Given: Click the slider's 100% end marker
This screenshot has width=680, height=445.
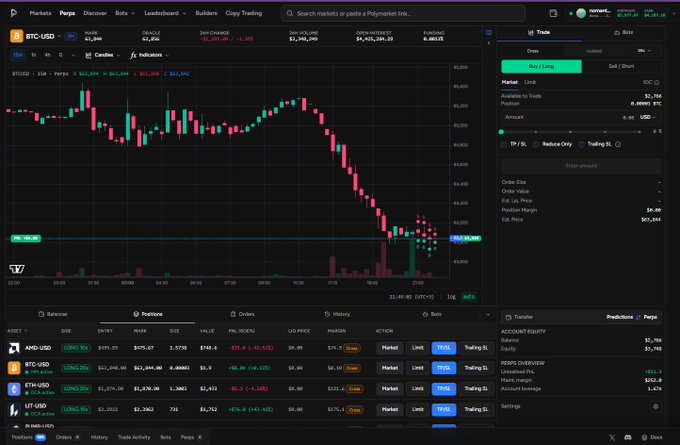Looking at the screenshot, I should click(640, 132).
